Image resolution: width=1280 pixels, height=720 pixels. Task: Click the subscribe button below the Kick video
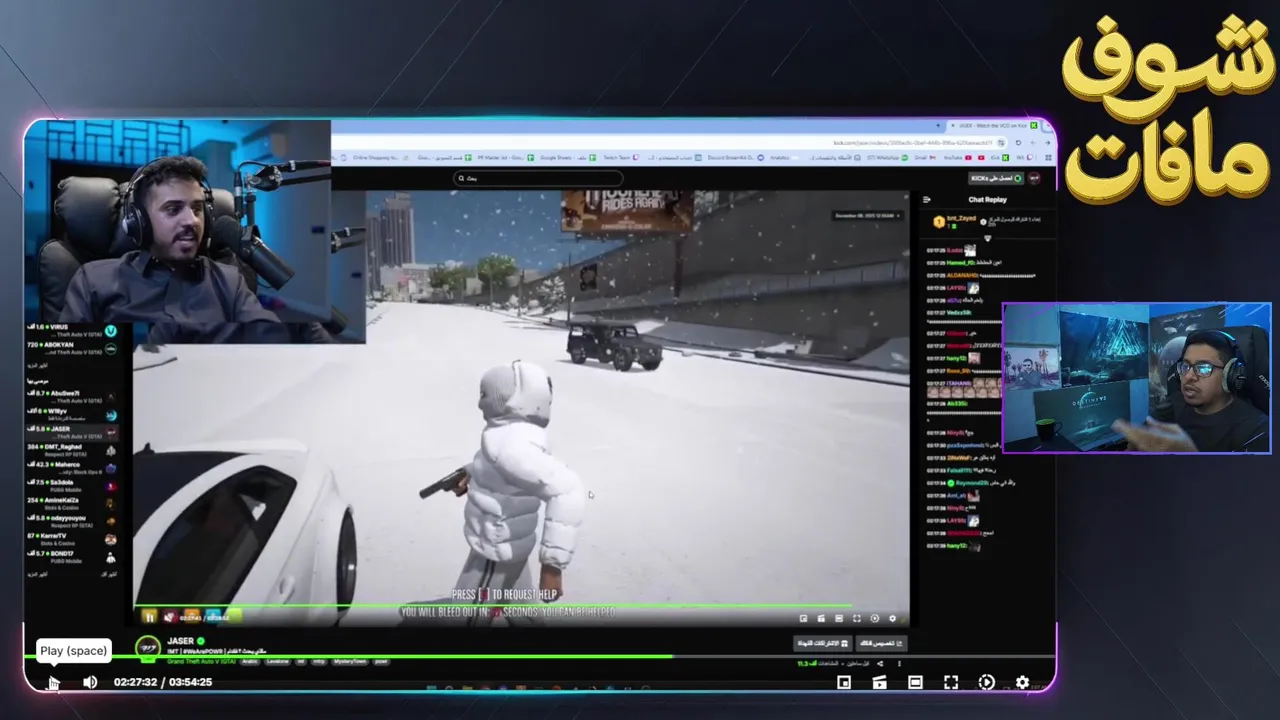881,643
